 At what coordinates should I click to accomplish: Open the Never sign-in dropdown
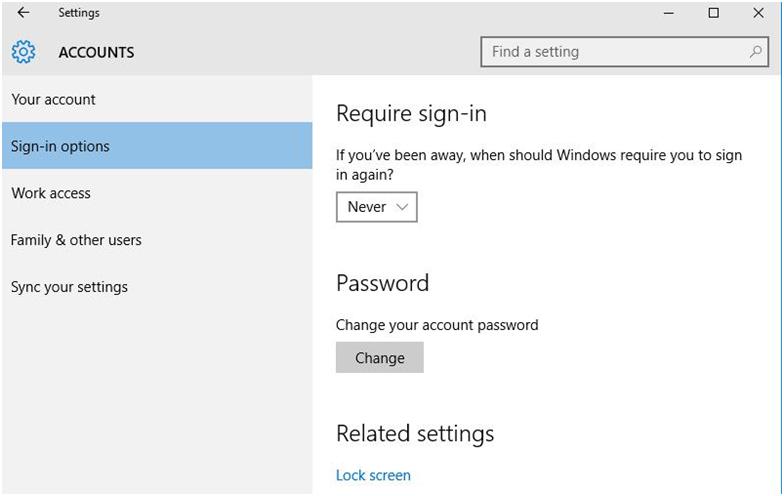[376, 207]
